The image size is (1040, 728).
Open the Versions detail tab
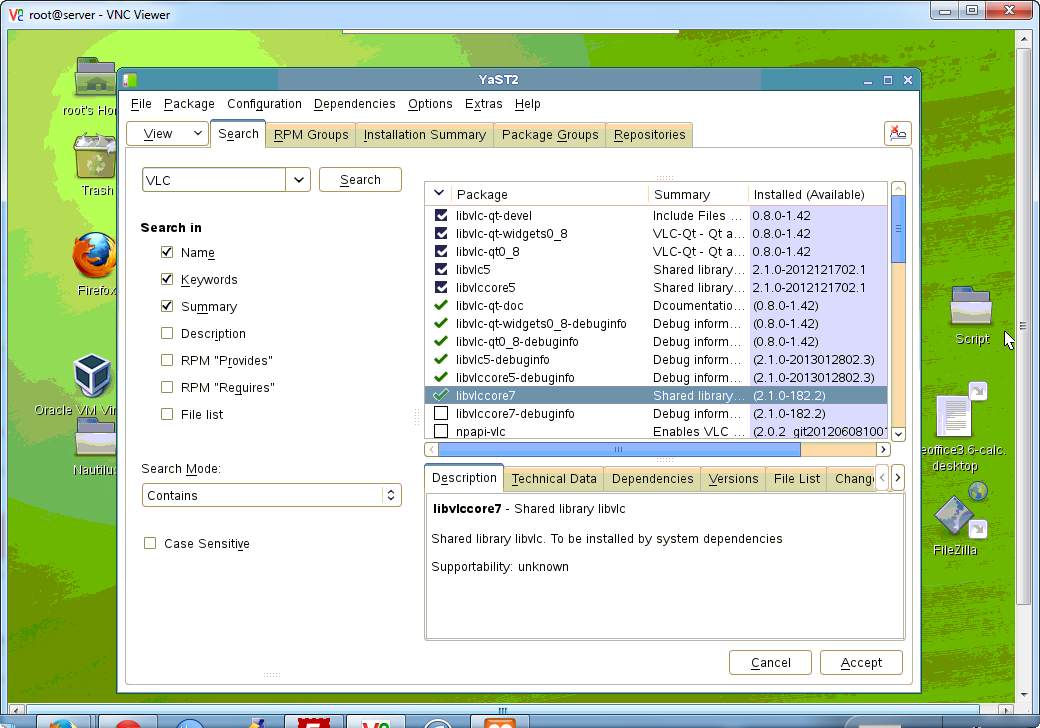(x=733, y=479)
